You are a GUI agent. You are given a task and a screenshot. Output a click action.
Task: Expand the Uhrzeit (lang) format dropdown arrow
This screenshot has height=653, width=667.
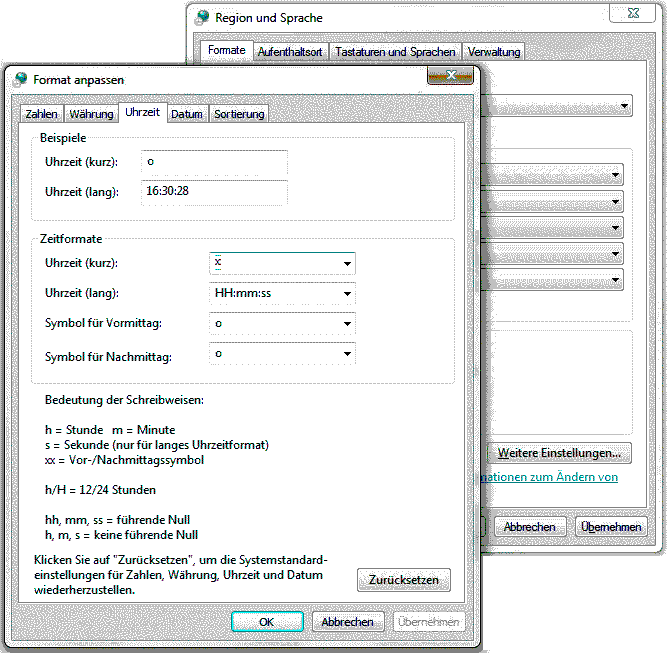346,294
